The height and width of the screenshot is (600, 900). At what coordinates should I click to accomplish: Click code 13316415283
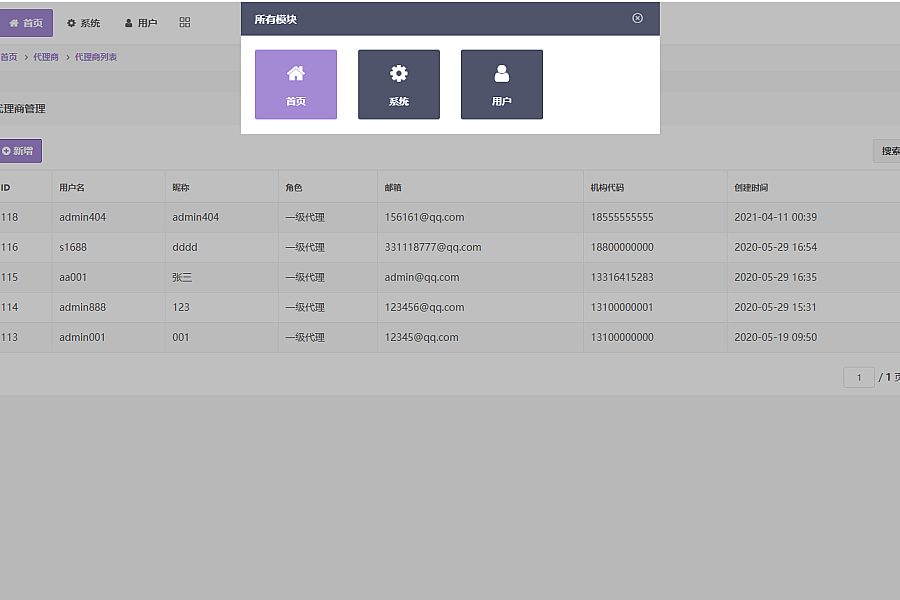pos(622,277)
